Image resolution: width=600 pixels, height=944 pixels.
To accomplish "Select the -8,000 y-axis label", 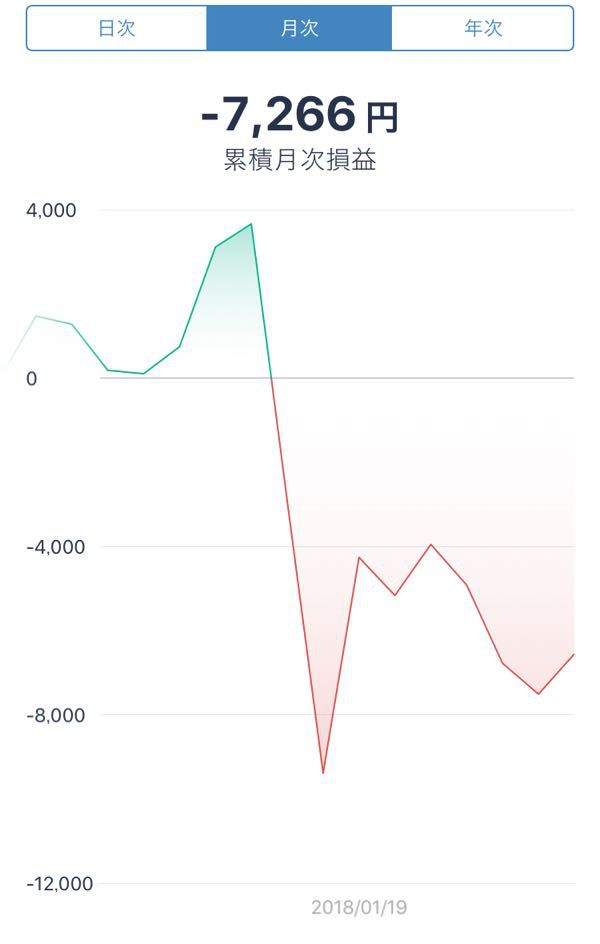I will [47, 715].
